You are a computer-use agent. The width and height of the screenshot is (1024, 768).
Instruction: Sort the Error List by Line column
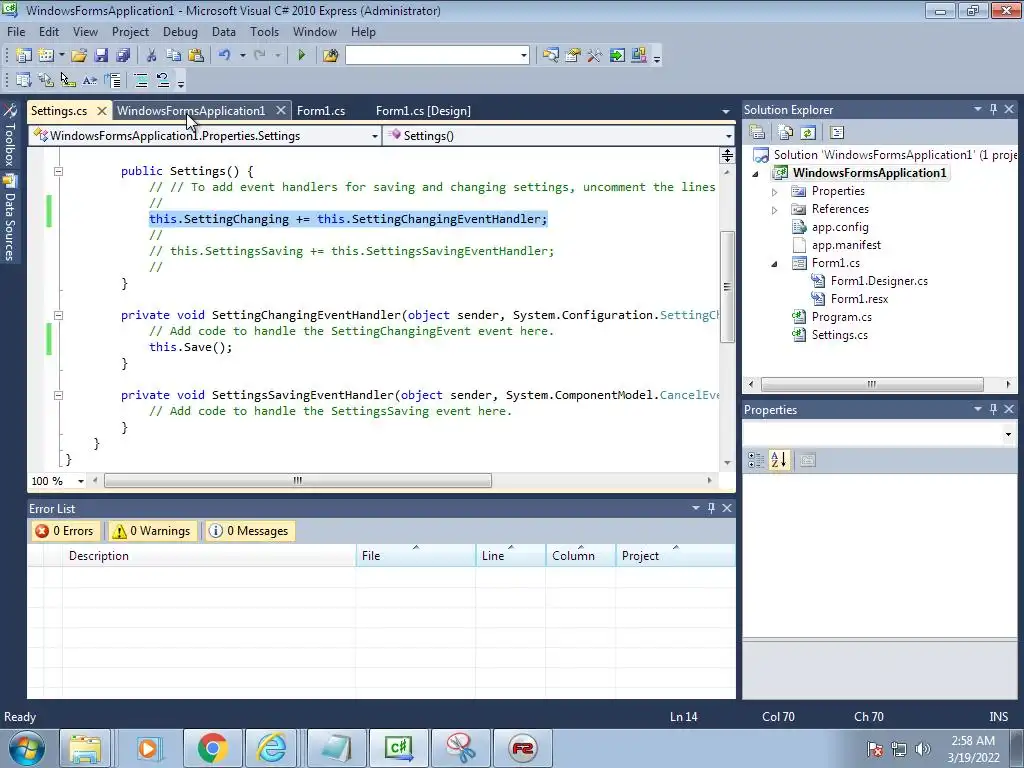click(510, 555)
